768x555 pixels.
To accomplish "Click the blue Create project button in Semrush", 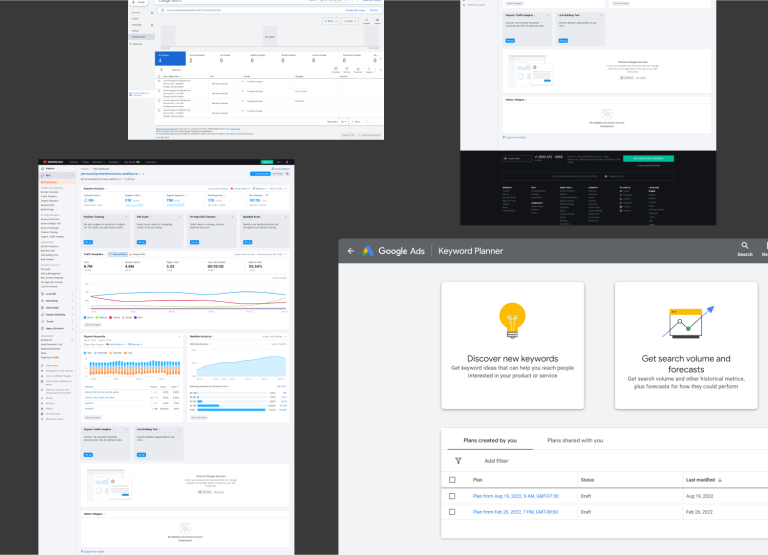I will 260,173.
